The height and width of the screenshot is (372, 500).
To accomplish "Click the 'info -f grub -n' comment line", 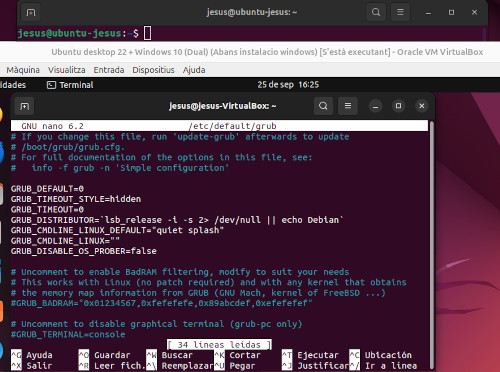I will [x=120, y=168].
